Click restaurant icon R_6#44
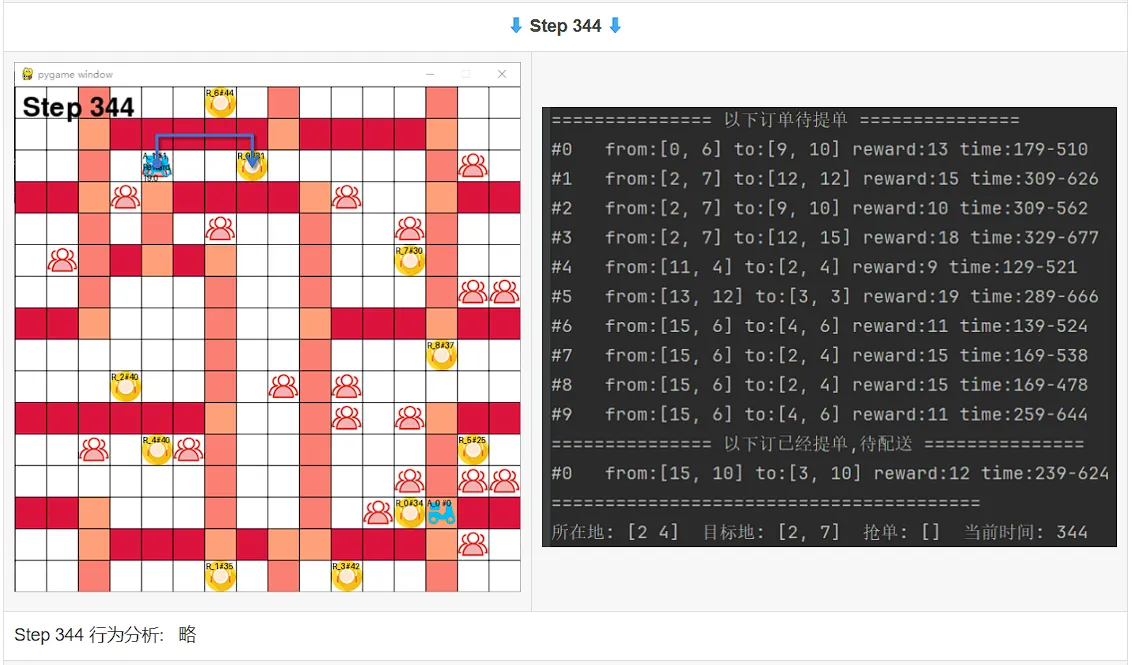Viewport: 1132px width, 665px height. [220, 103]
